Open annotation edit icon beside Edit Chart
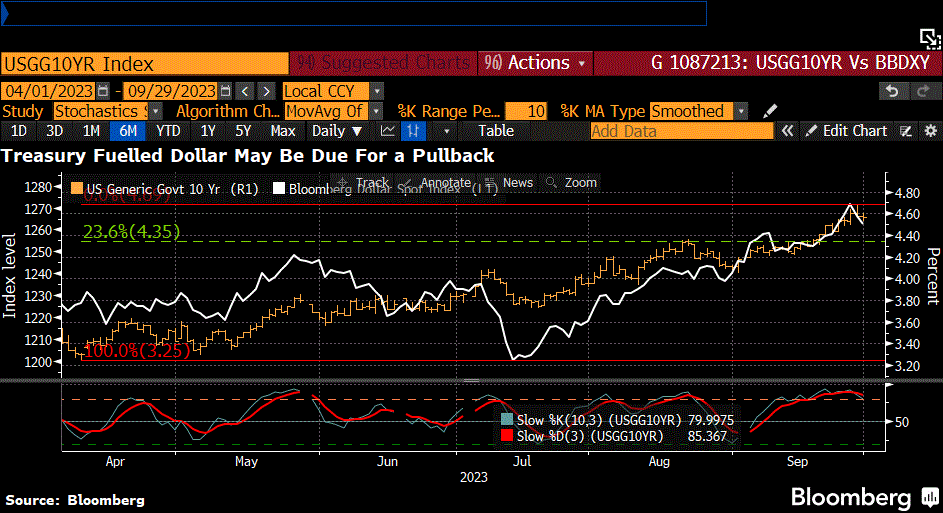 [906, 131]
